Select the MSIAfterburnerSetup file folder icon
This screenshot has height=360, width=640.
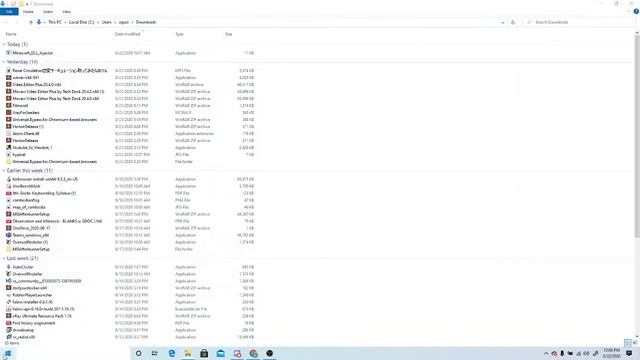[9, 249]
